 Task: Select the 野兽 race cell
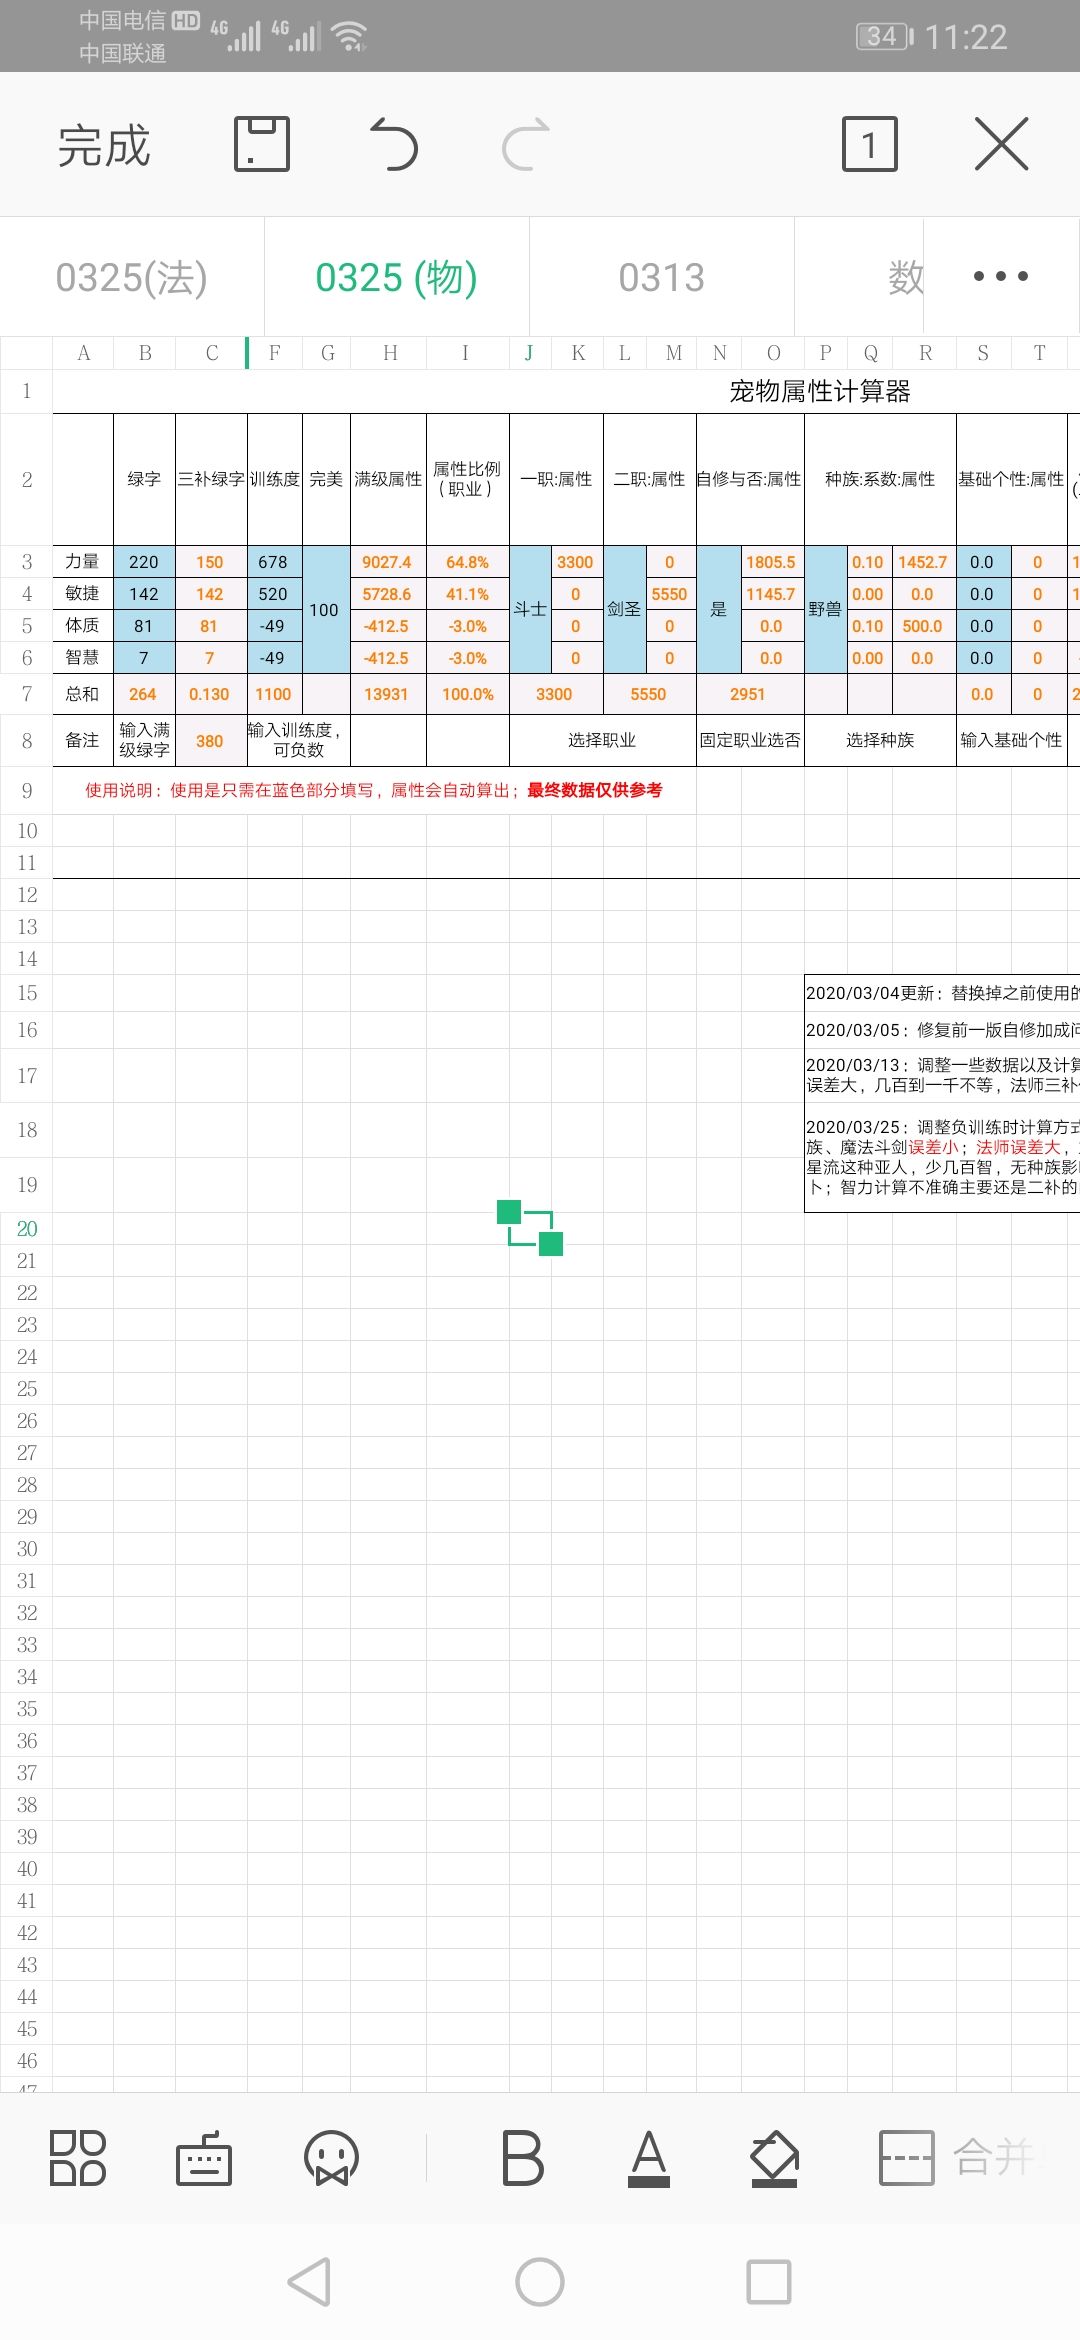(x=826, y=609)
